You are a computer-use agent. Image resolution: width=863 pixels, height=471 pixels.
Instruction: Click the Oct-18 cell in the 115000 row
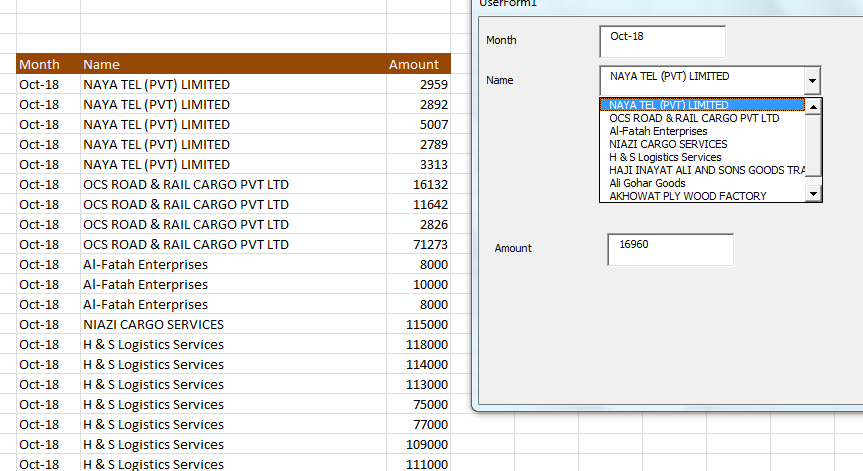pyautogui.click(x=48, y=324)
